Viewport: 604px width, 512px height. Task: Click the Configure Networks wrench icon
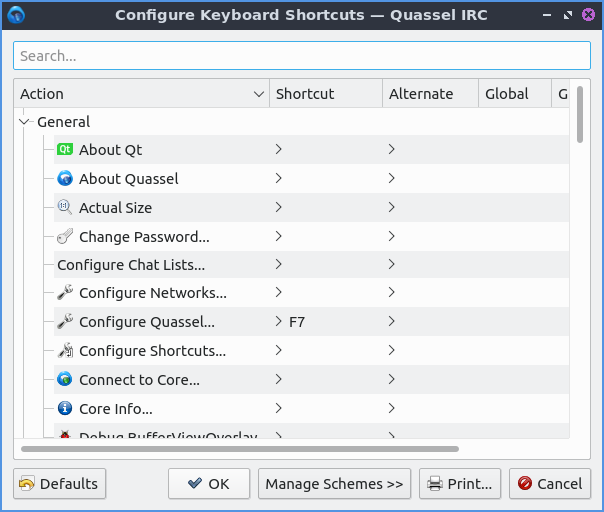coord(65,294)
